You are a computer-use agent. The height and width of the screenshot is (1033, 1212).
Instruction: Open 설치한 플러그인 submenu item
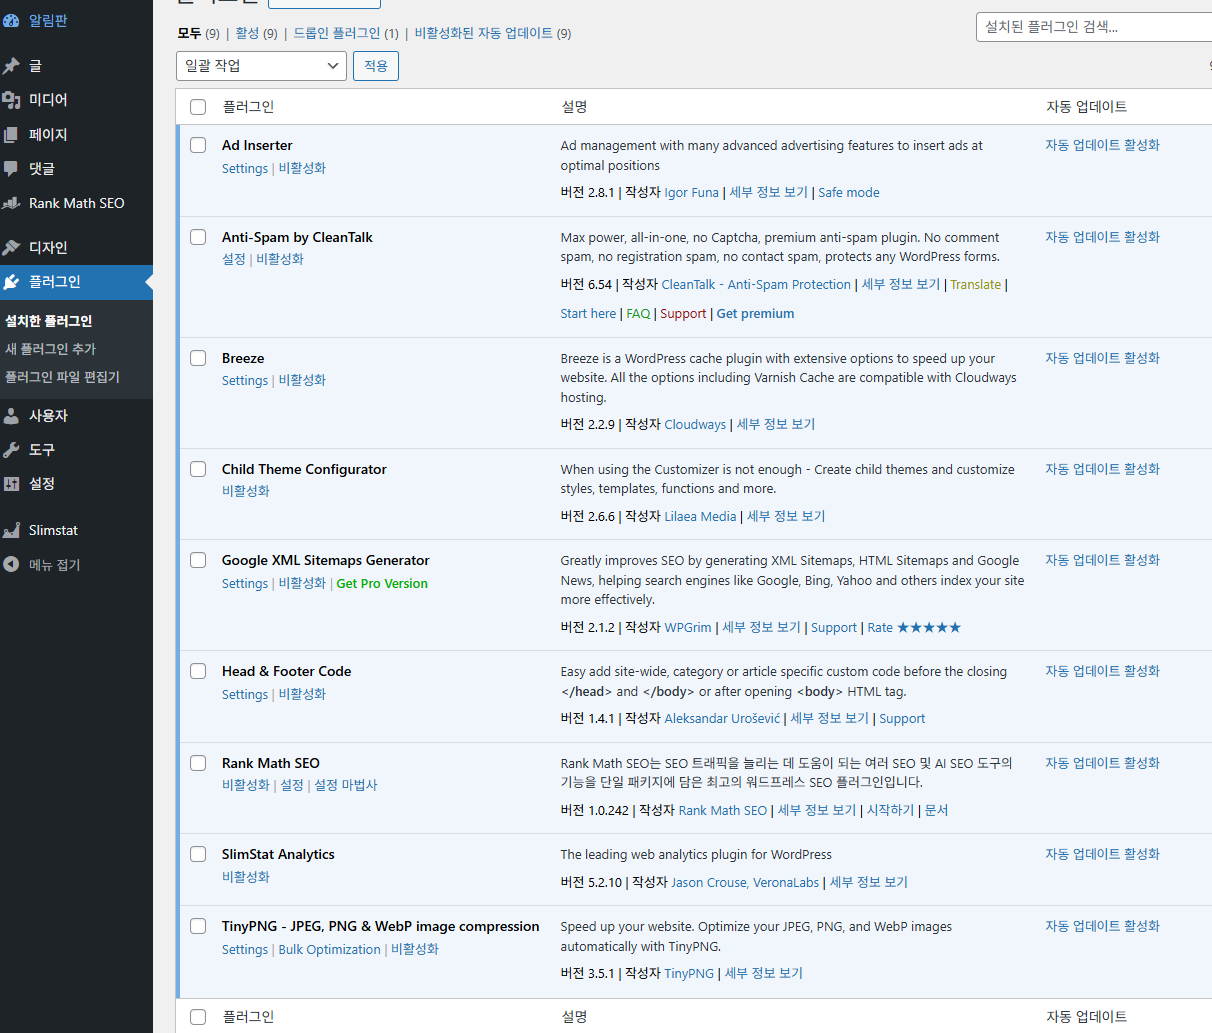click(x=48, y=321)
